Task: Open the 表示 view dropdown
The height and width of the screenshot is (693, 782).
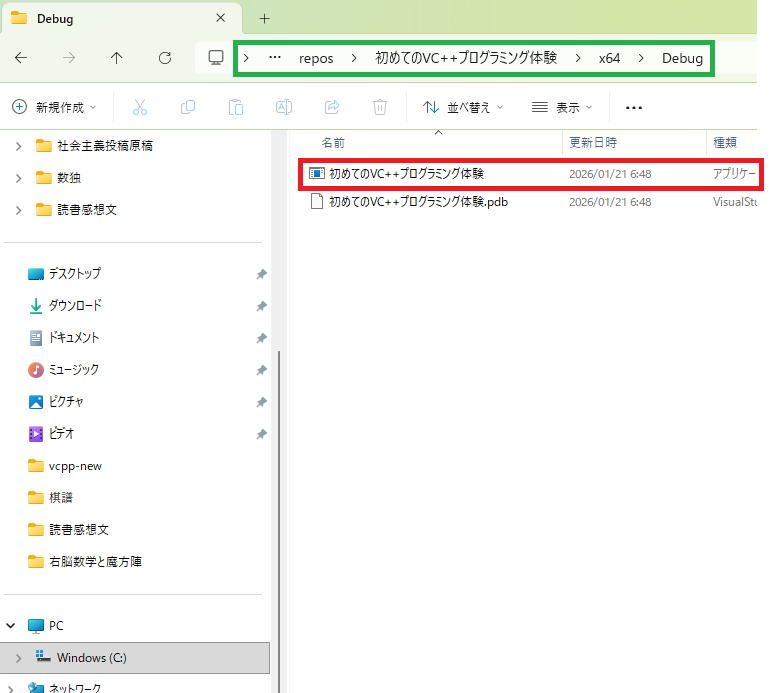Action: 562,107
